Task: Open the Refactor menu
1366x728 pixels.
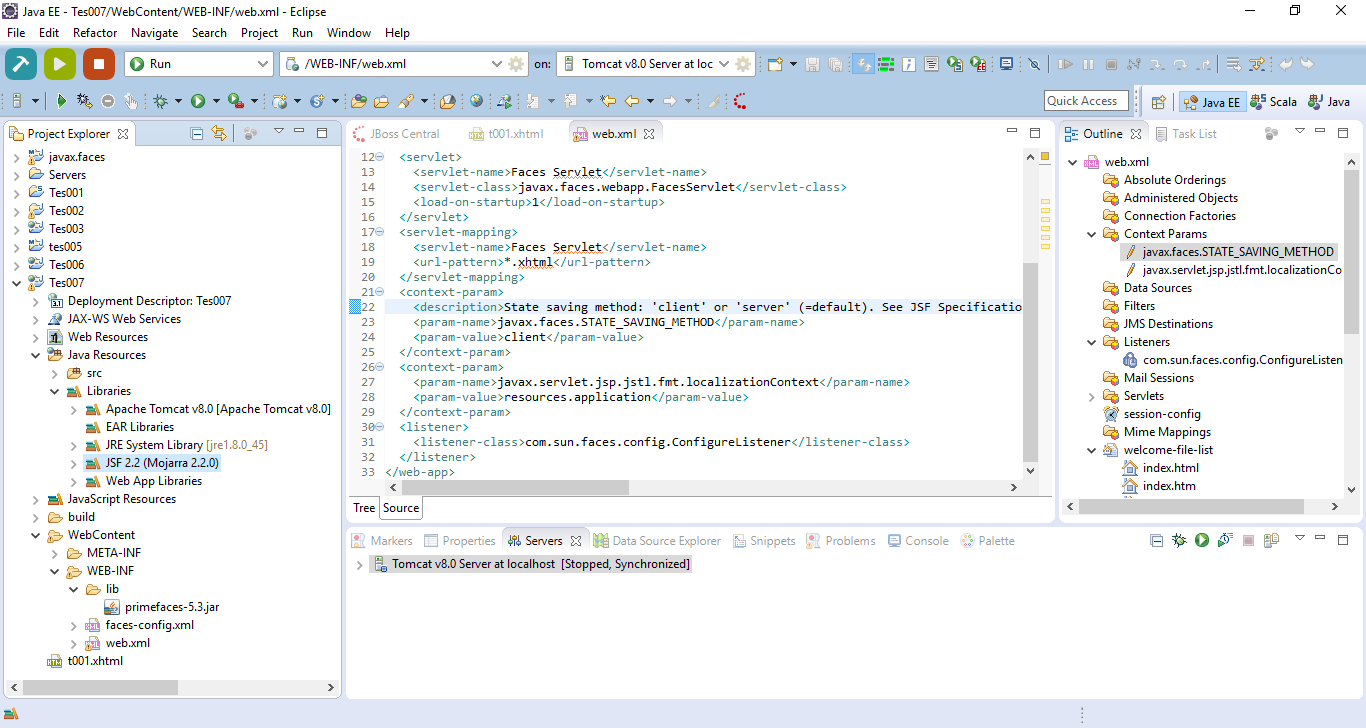Action: point(95,33)
